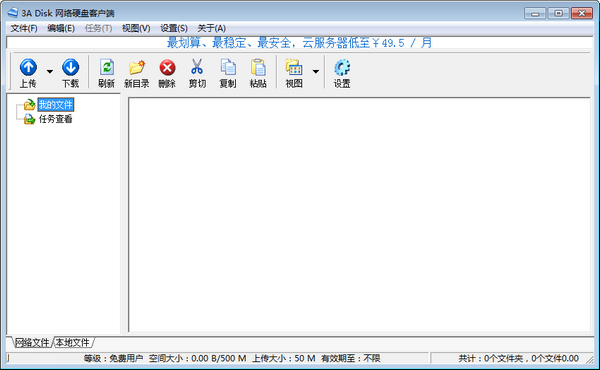Click the 我的文件 folder icon in the tree
The image size is (600, 370).
[29, 104]
